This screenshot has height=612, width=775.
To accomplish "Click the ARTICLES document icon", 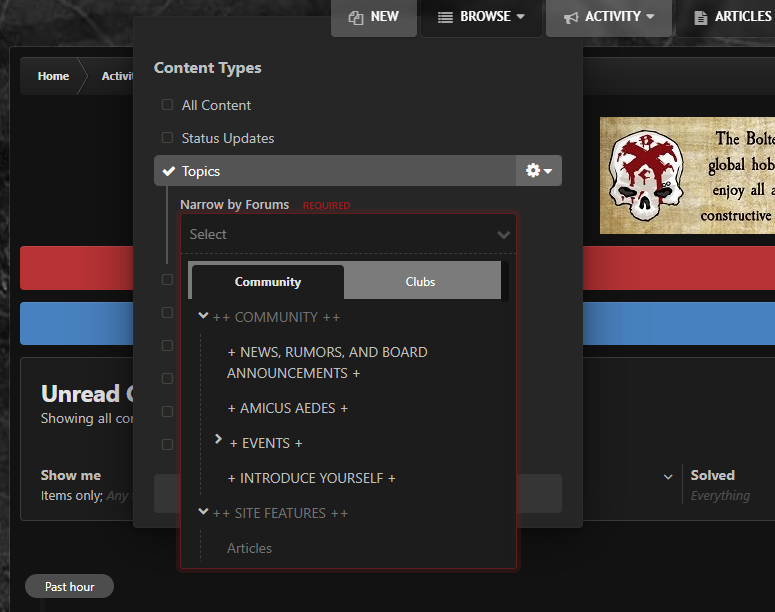I will point(700,18).
